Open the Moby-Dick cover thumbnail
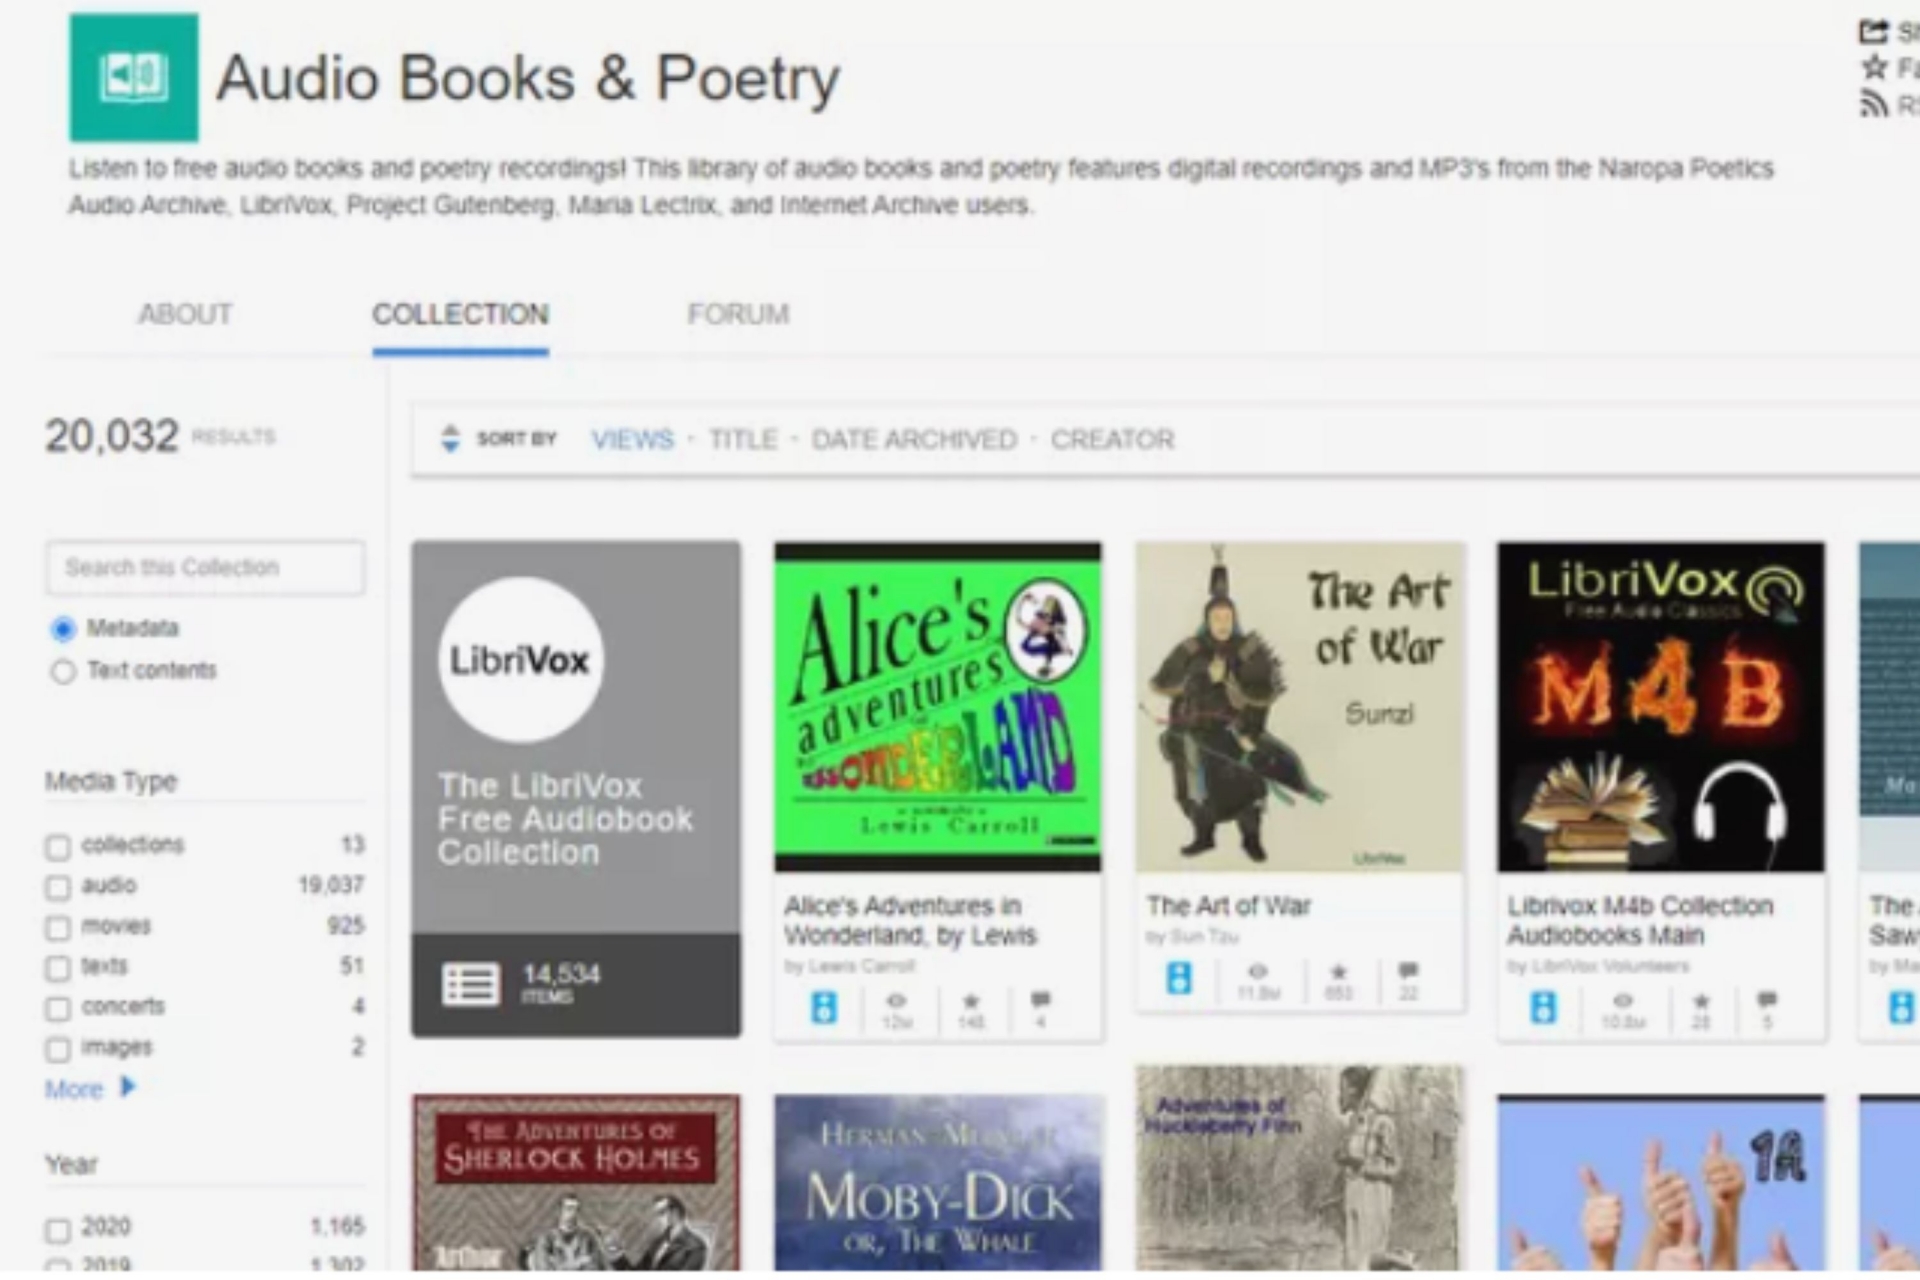Viewport: 1920px width, 1280px height. 938,1182
